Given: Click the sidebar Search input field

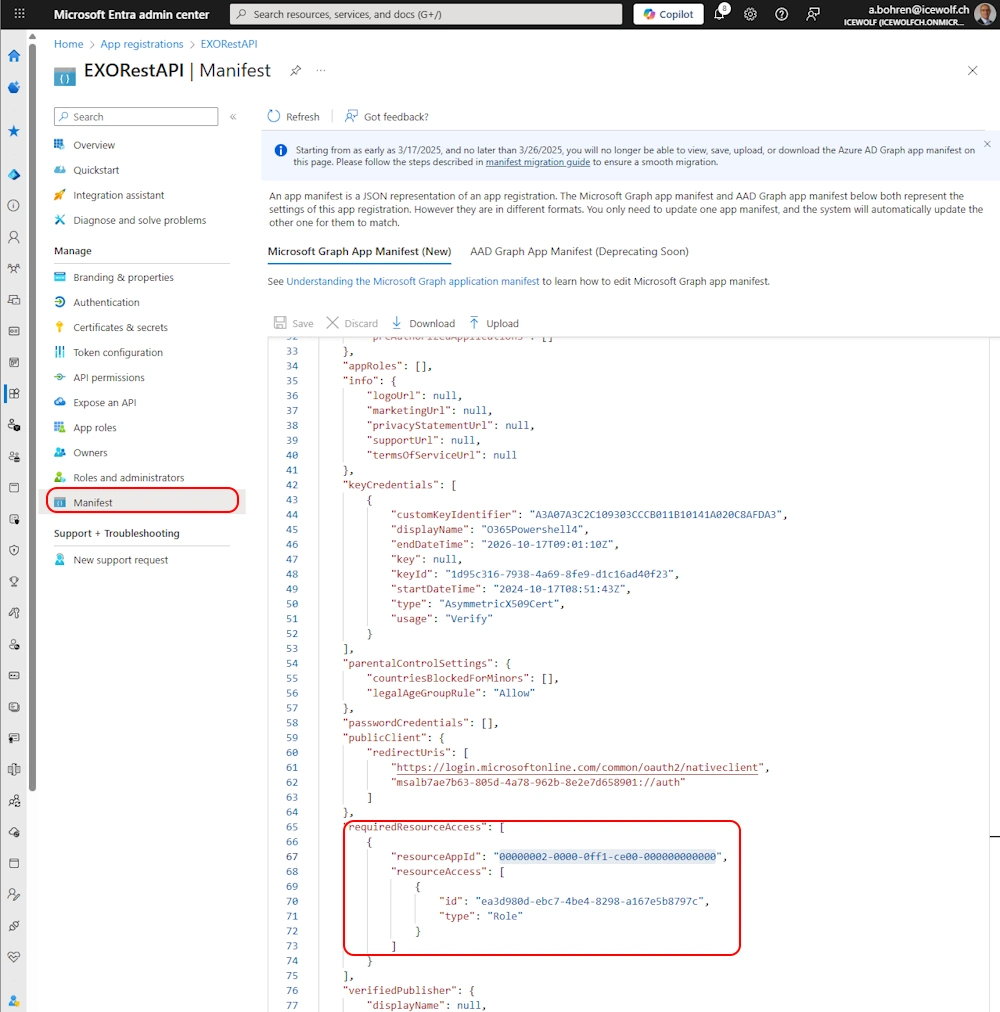Looking at the screenshot, I should tap(136, 117).
